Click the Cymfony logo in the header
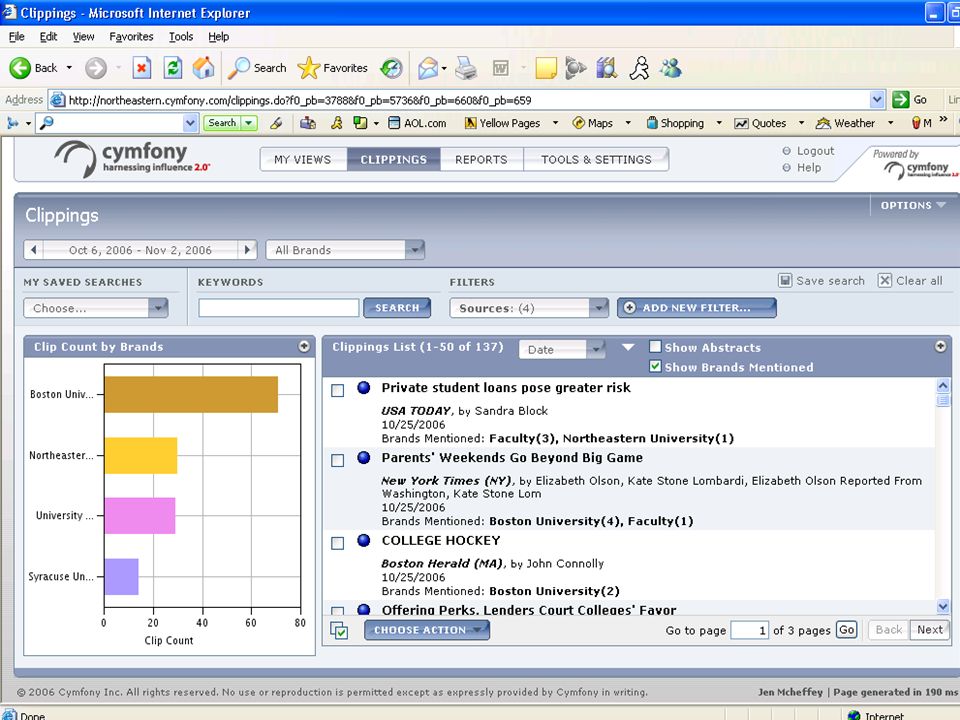The height and width of the screenshot is (720, 960). [x=132, y=159]
